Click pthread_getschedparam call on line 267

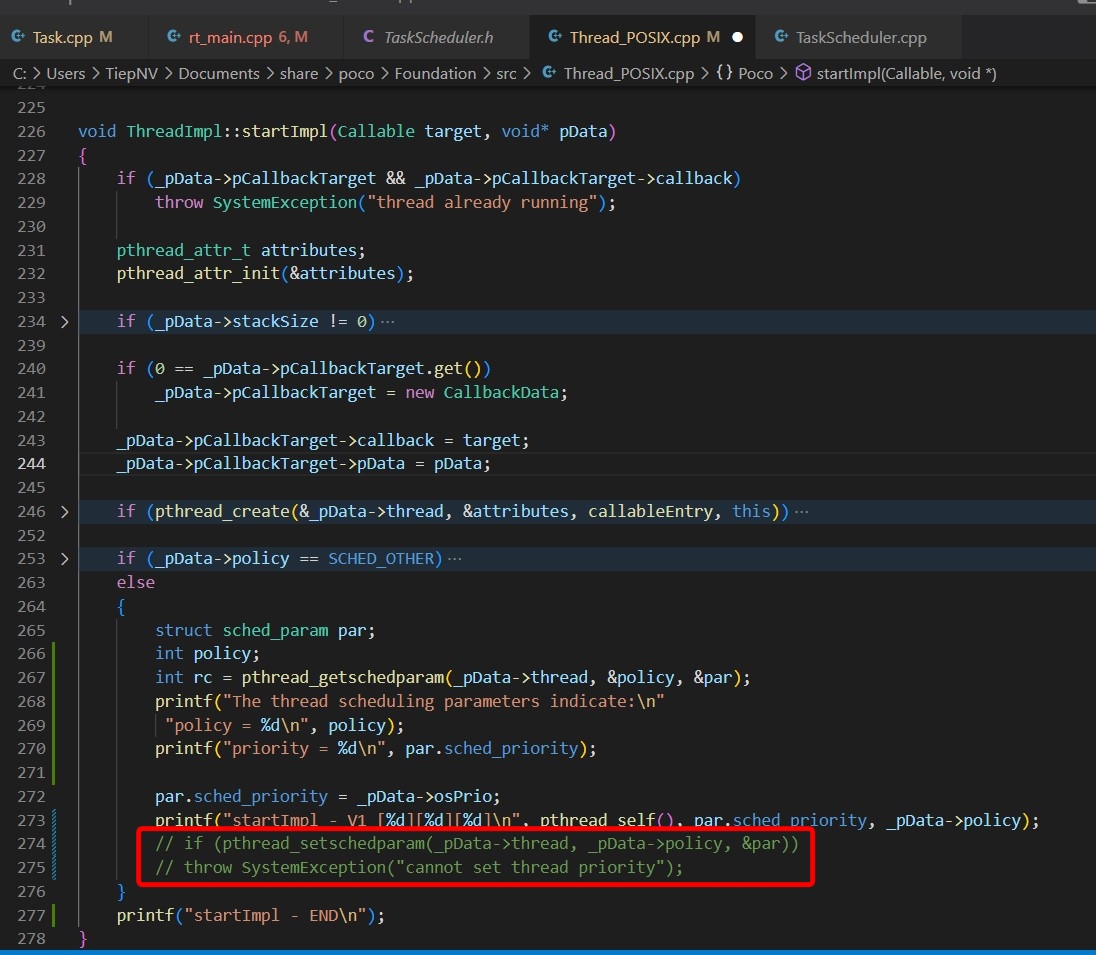click(342, 677)
